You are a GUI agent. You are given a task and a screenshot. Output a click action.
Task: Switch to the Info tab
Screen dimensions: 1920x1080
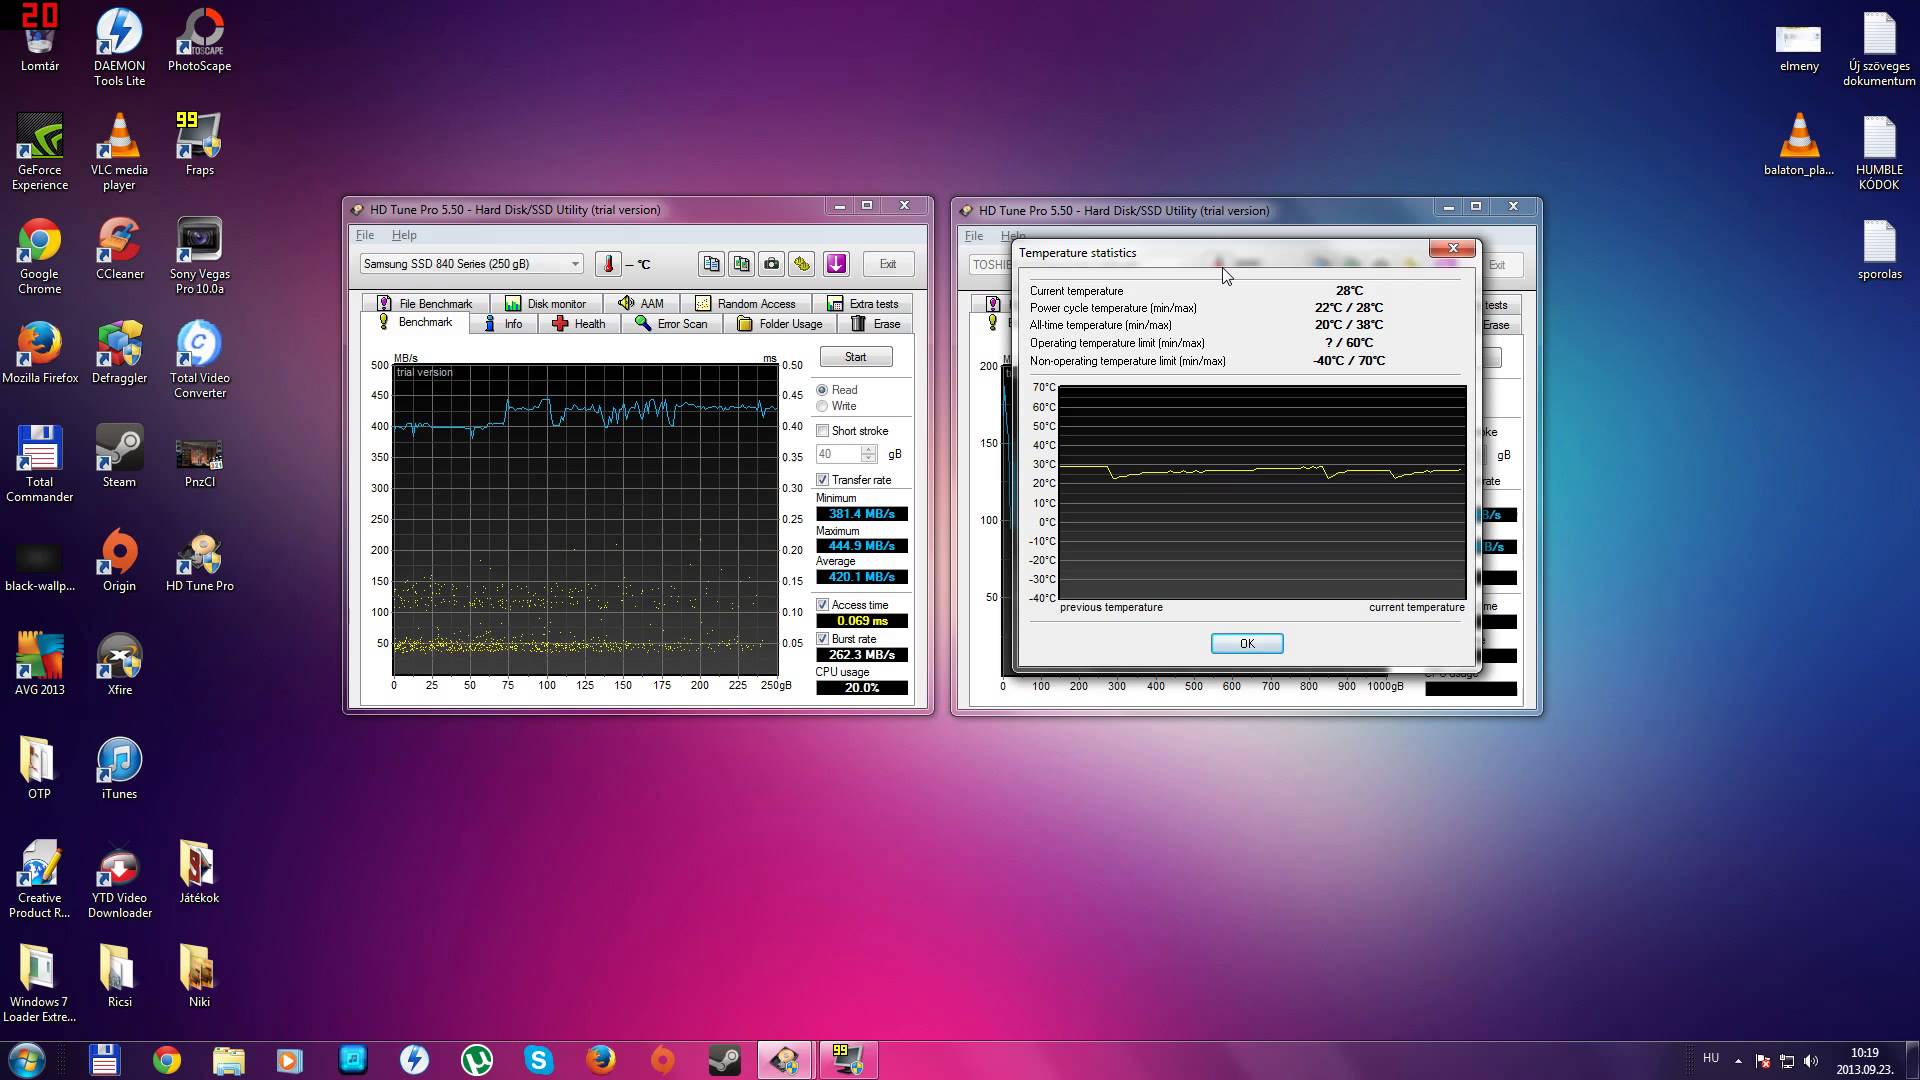[x=503, y=324]
